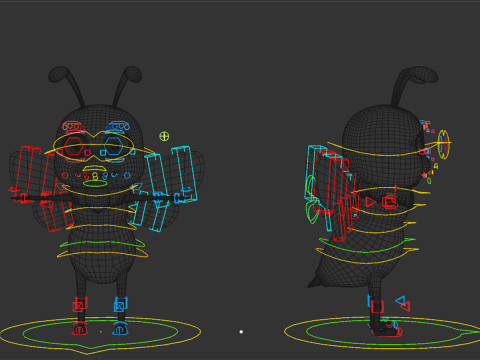Select the green ellipse mouth control
Screen dimensions: 480x360
point(95,183)
